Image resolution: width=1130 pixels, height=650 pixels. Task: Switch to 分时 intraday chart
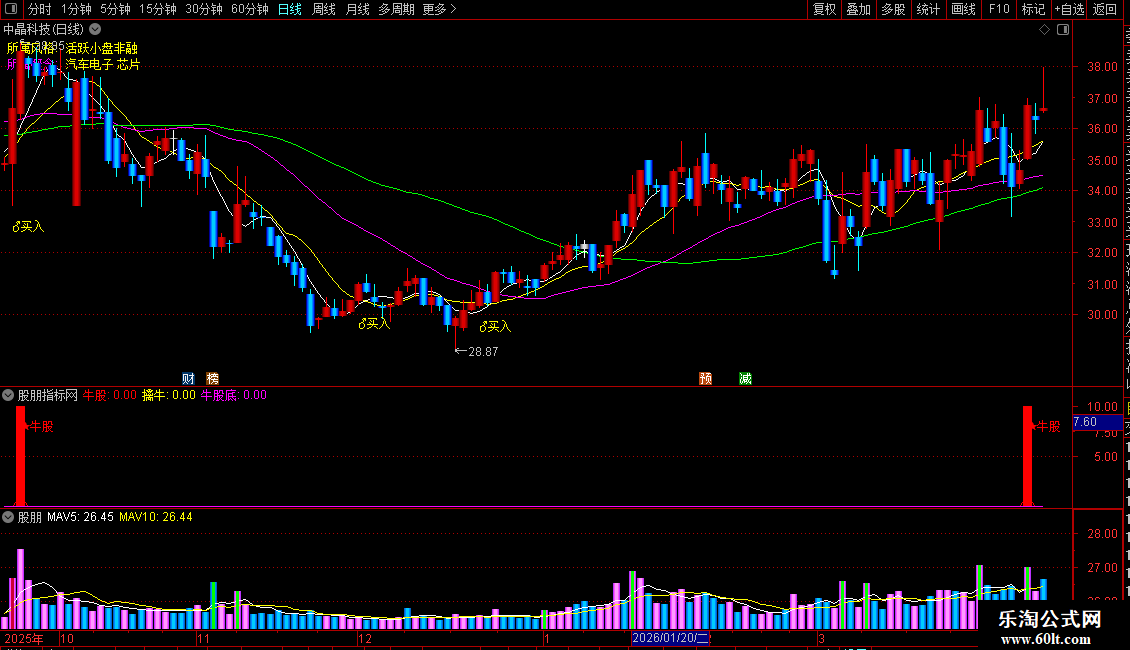coord(40,9)
